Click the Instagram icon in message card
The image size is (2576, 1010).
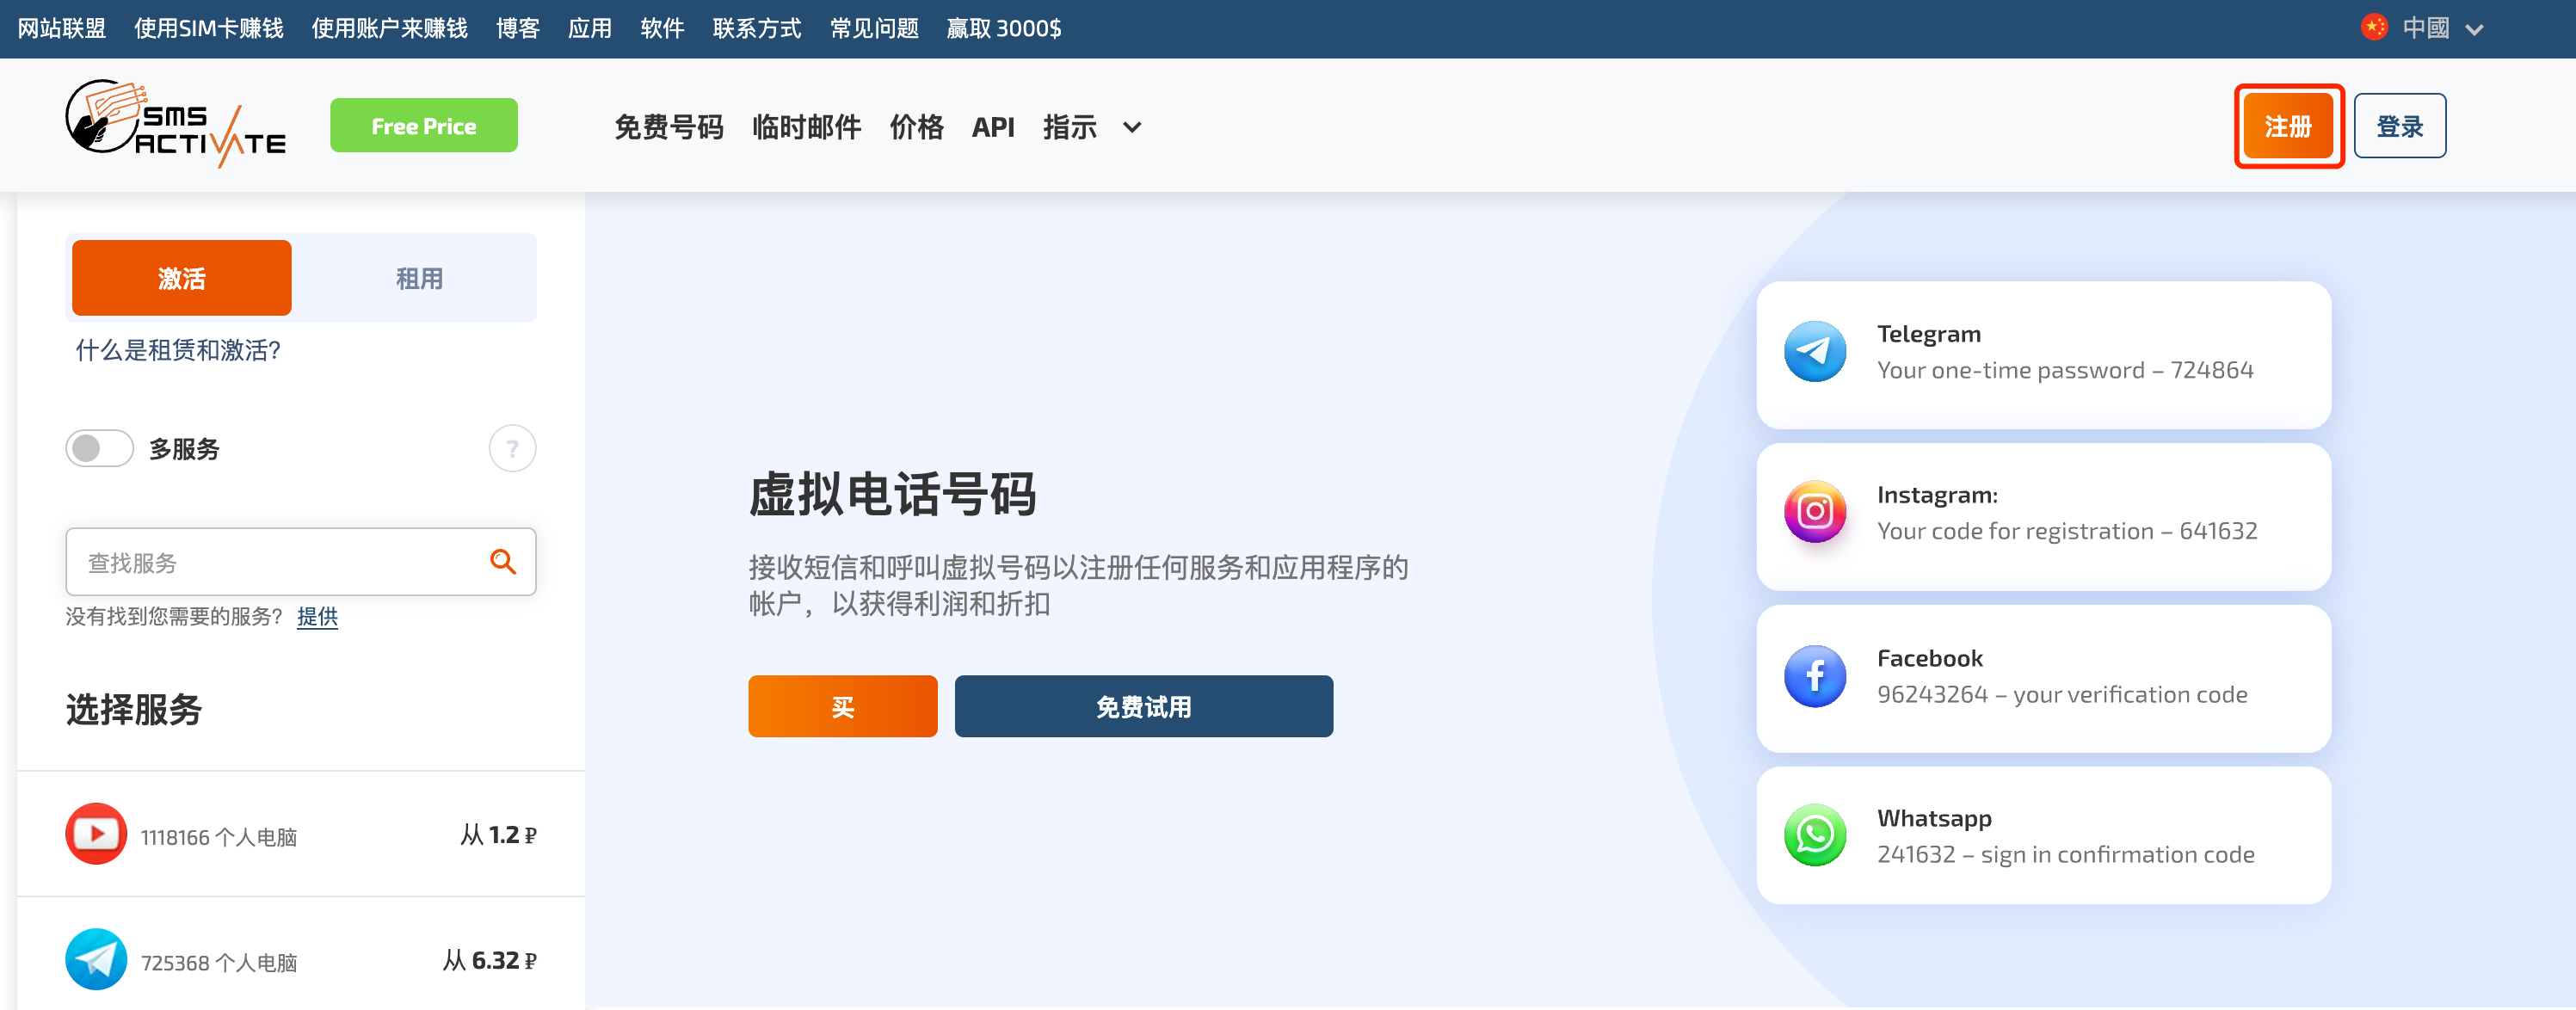click(x=1815, y=512)
